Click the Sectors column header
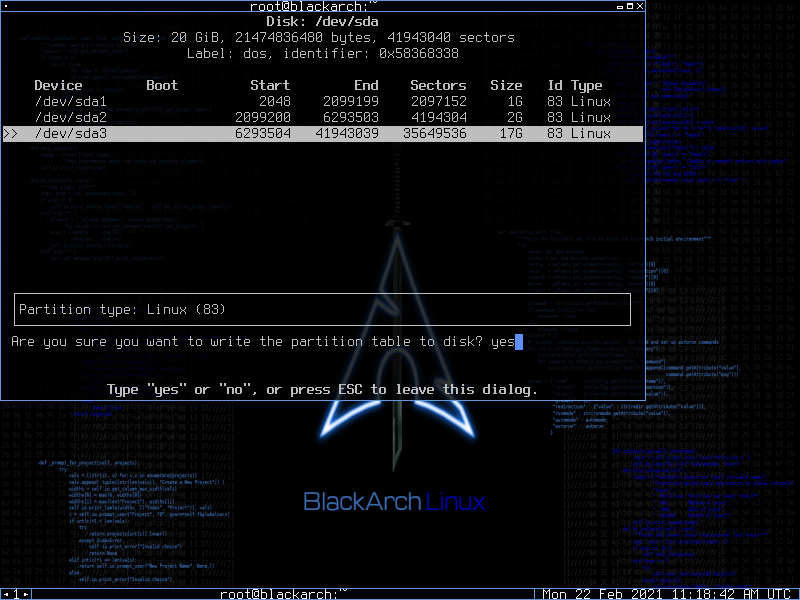The width and height of the screenshot is (800, 600). click(x=438, y=85)
